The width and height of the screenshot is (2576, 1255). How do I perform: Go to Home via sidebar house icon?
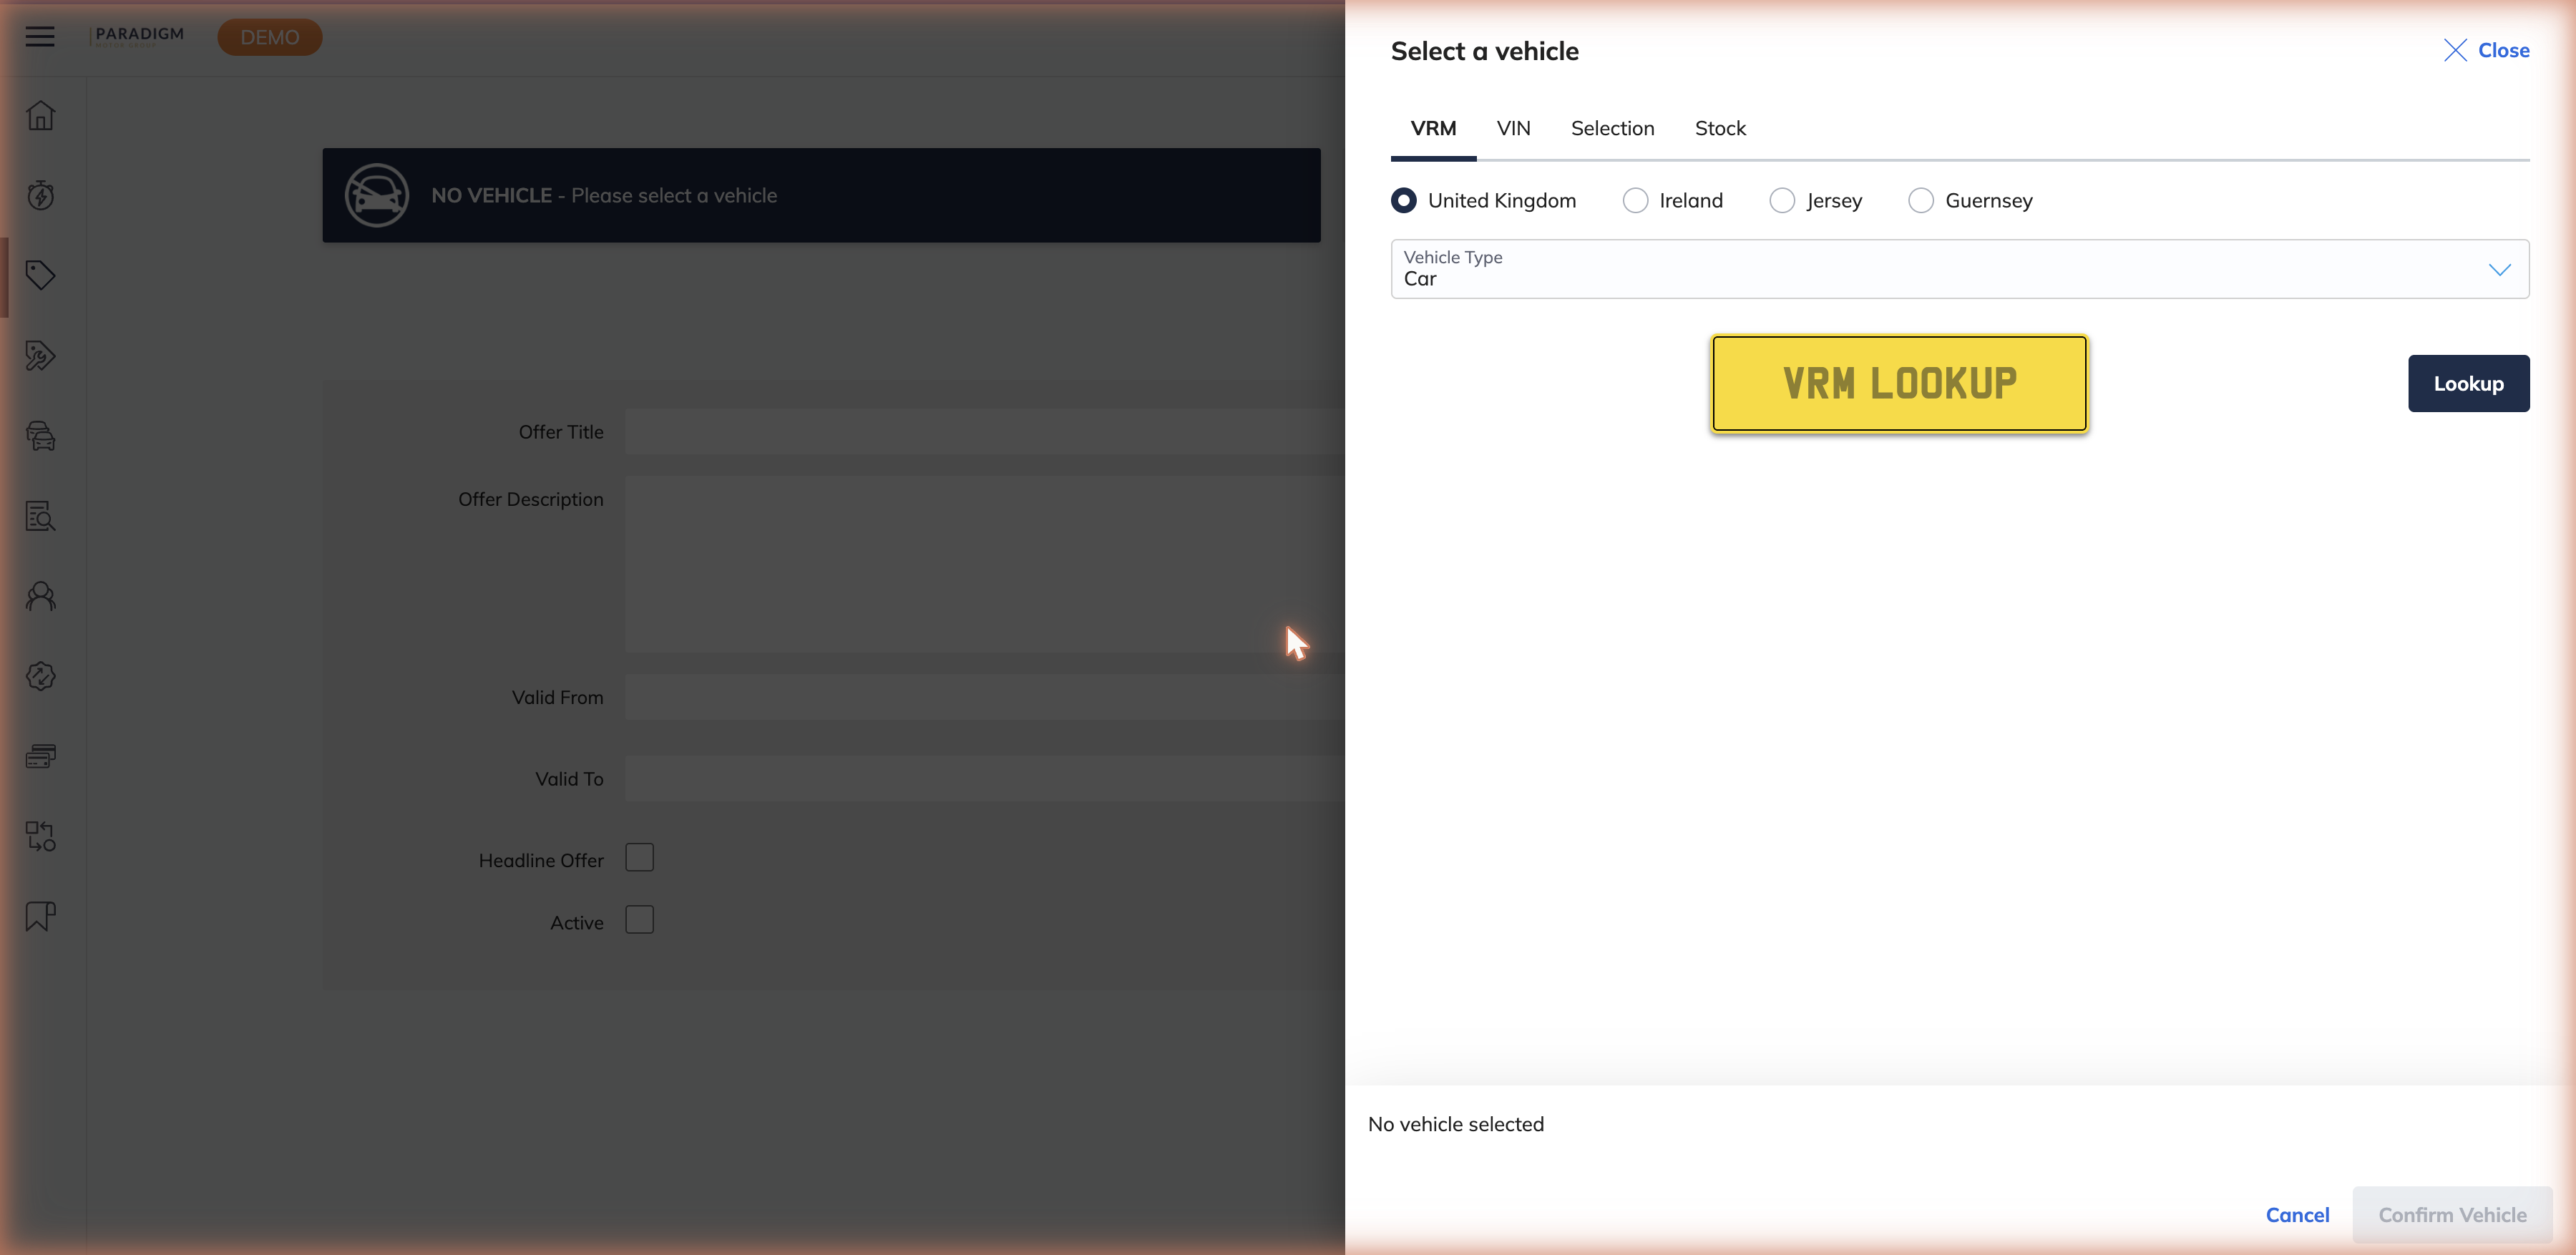[x=40, y=115]
